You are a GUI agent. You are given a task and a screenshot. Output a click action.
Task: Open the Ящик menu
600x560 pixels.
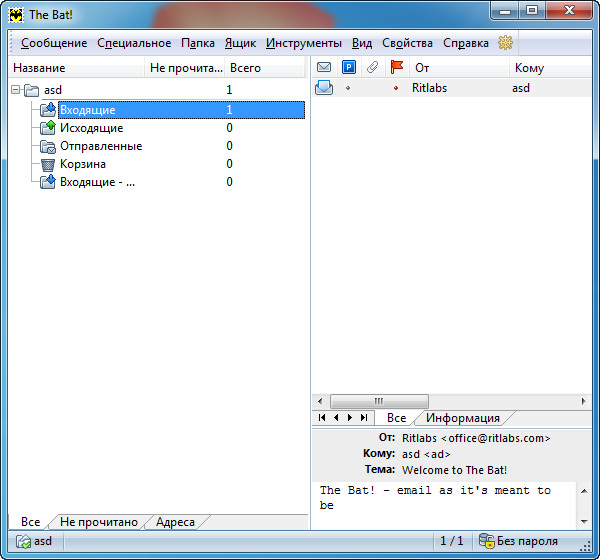[240, 43]
